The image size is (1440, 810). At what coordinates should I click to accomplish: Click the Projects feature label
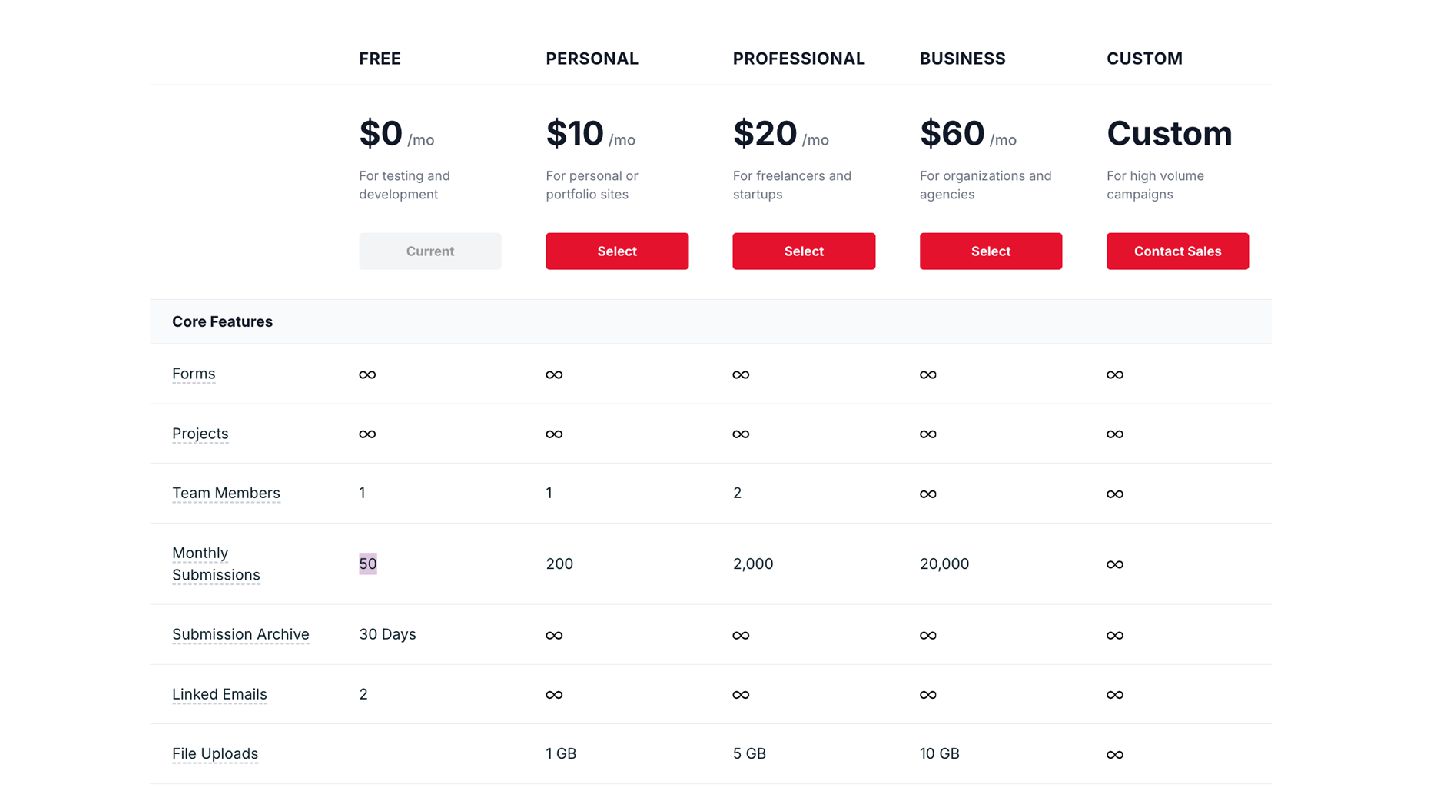click(200, 434)
